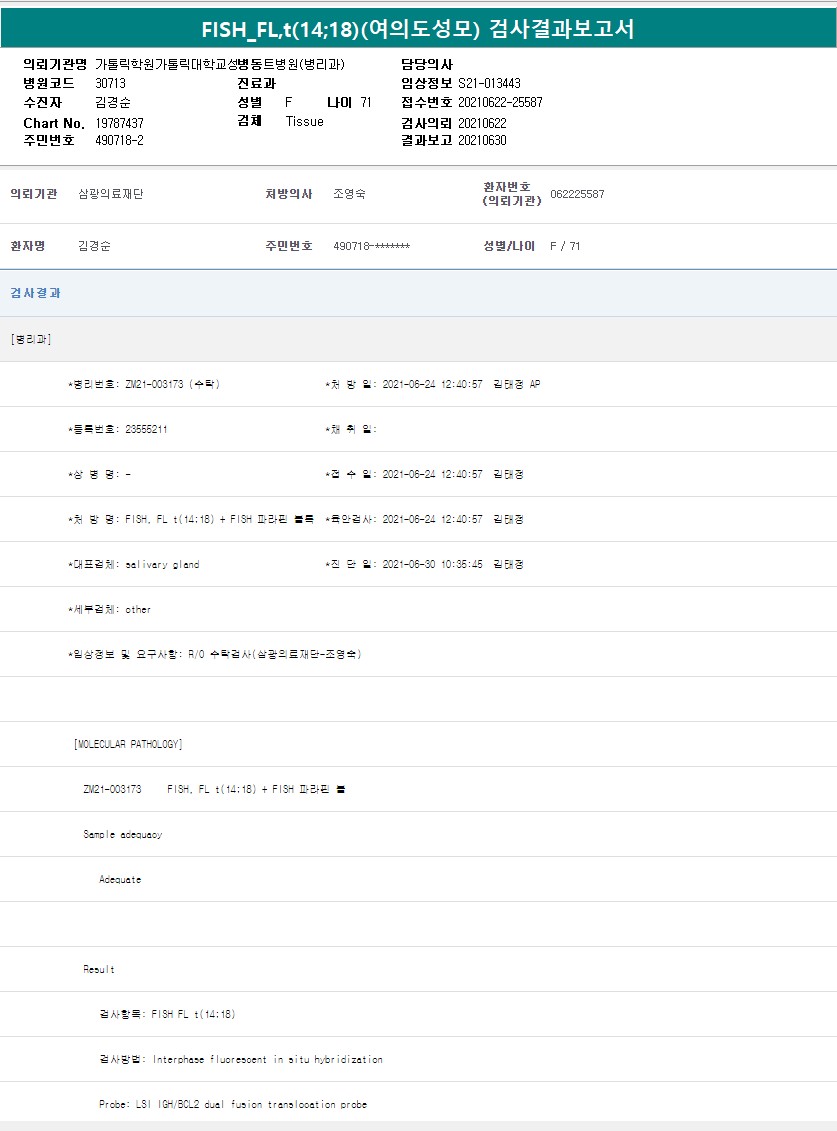Click the [MOLECULAR PATHOLOGY] heading
Screen dimensions: 837x1131
pyautogui.click(x=128, y=744)
